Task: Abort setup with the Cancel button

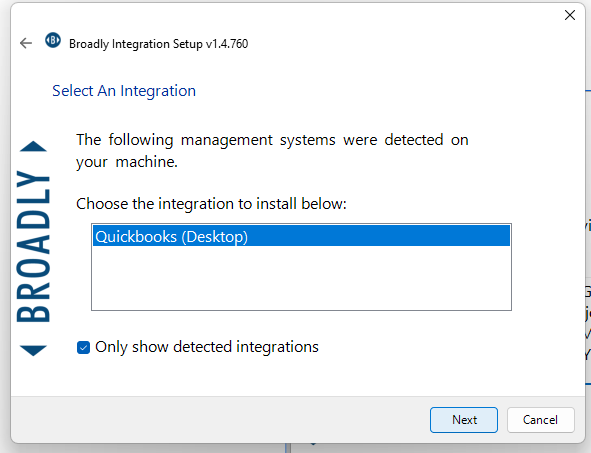Action: [540, 420]
